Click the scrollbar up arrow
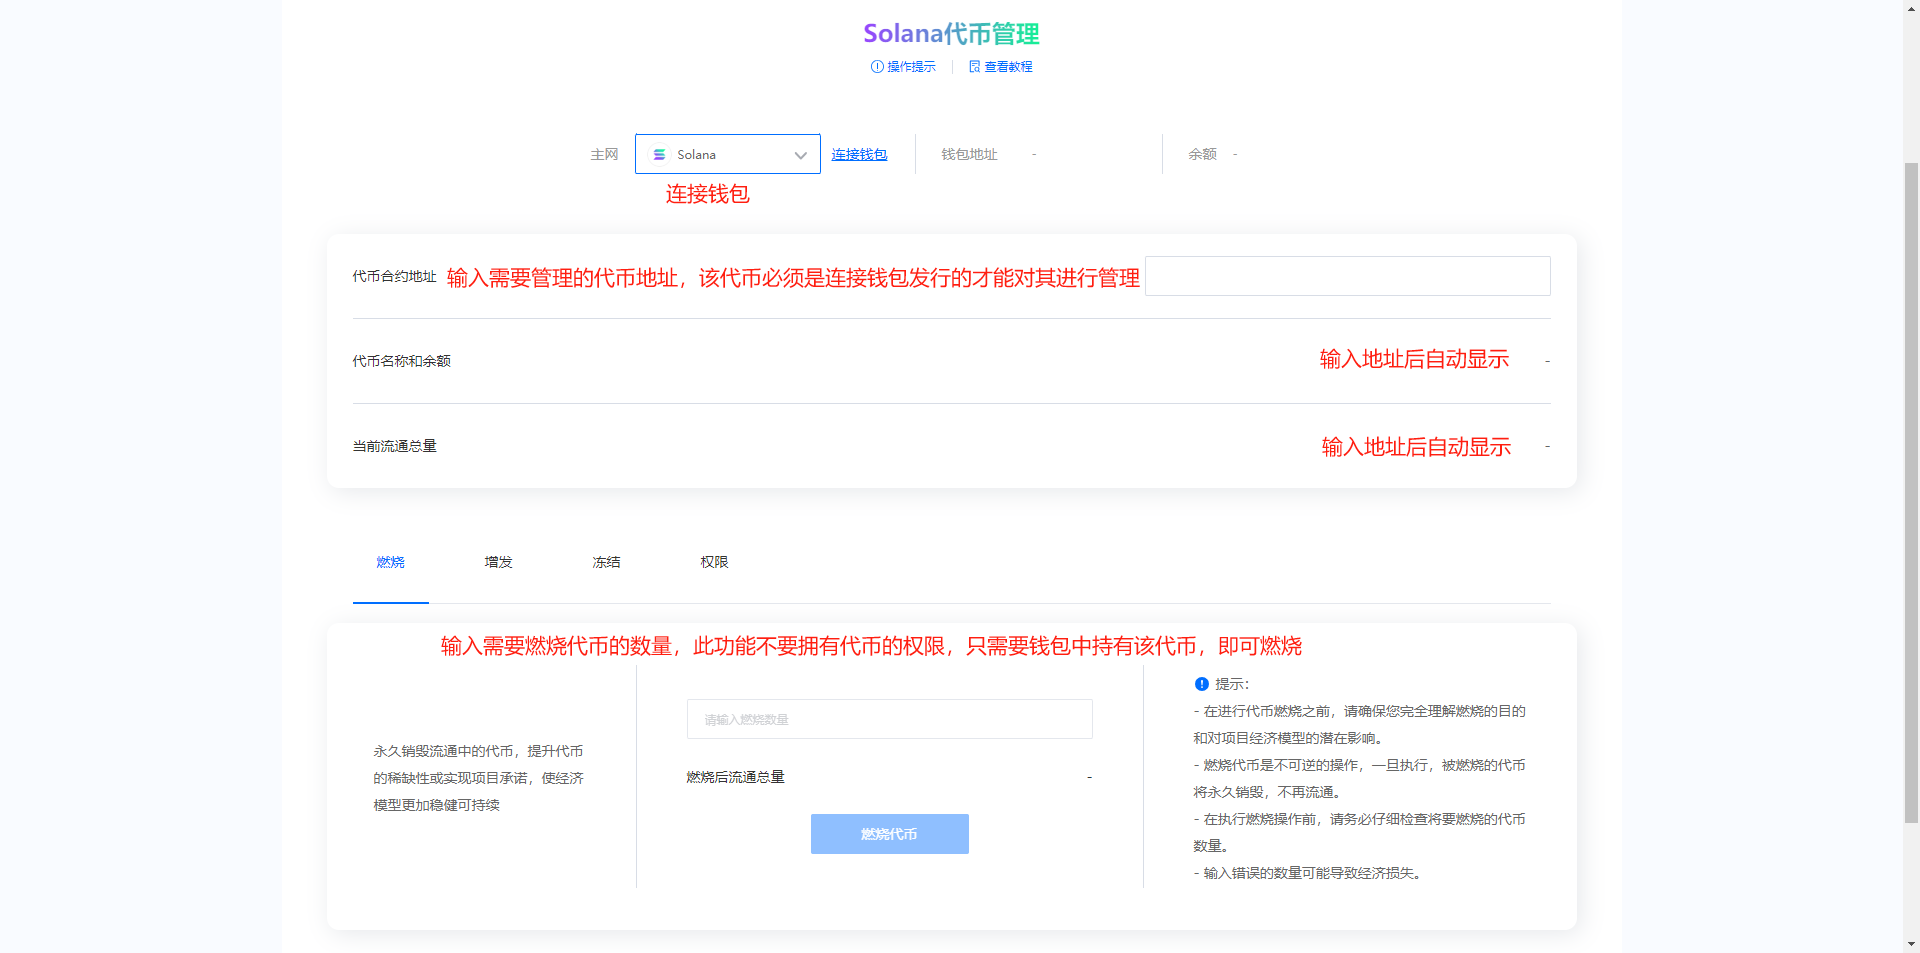Screen dimensions: 1920x953 point(1911,8)
